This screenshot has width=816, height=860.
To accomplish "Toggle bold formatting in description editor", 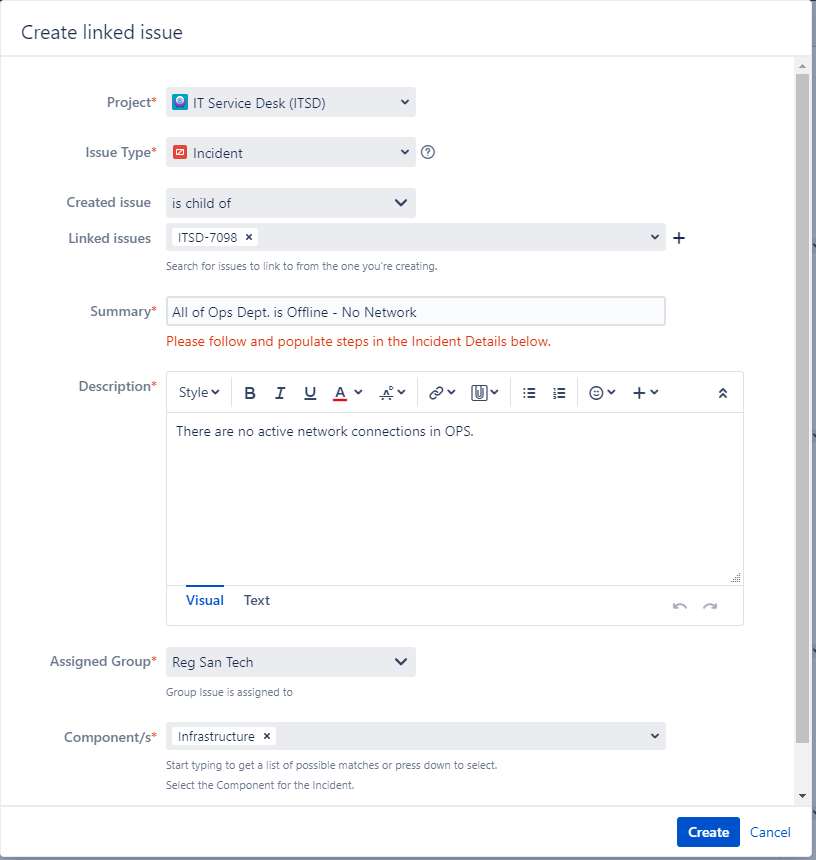I will tap(250, 393).
